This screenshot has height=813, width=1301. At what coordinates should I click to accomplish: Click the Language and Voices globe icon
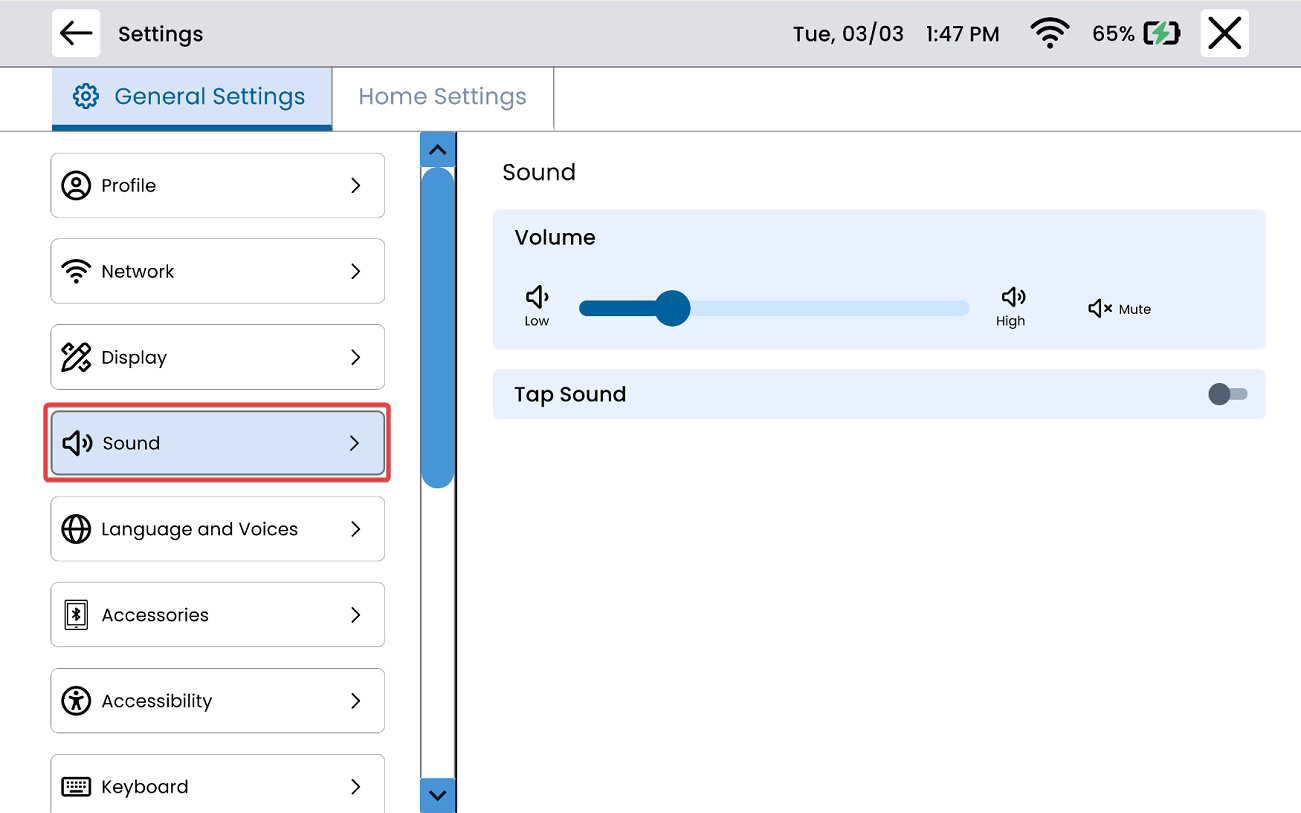click(76, 529)
